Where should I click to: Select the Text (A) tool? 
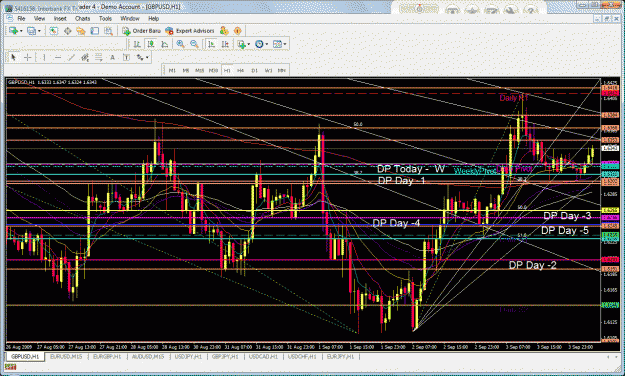pos(112,58)
